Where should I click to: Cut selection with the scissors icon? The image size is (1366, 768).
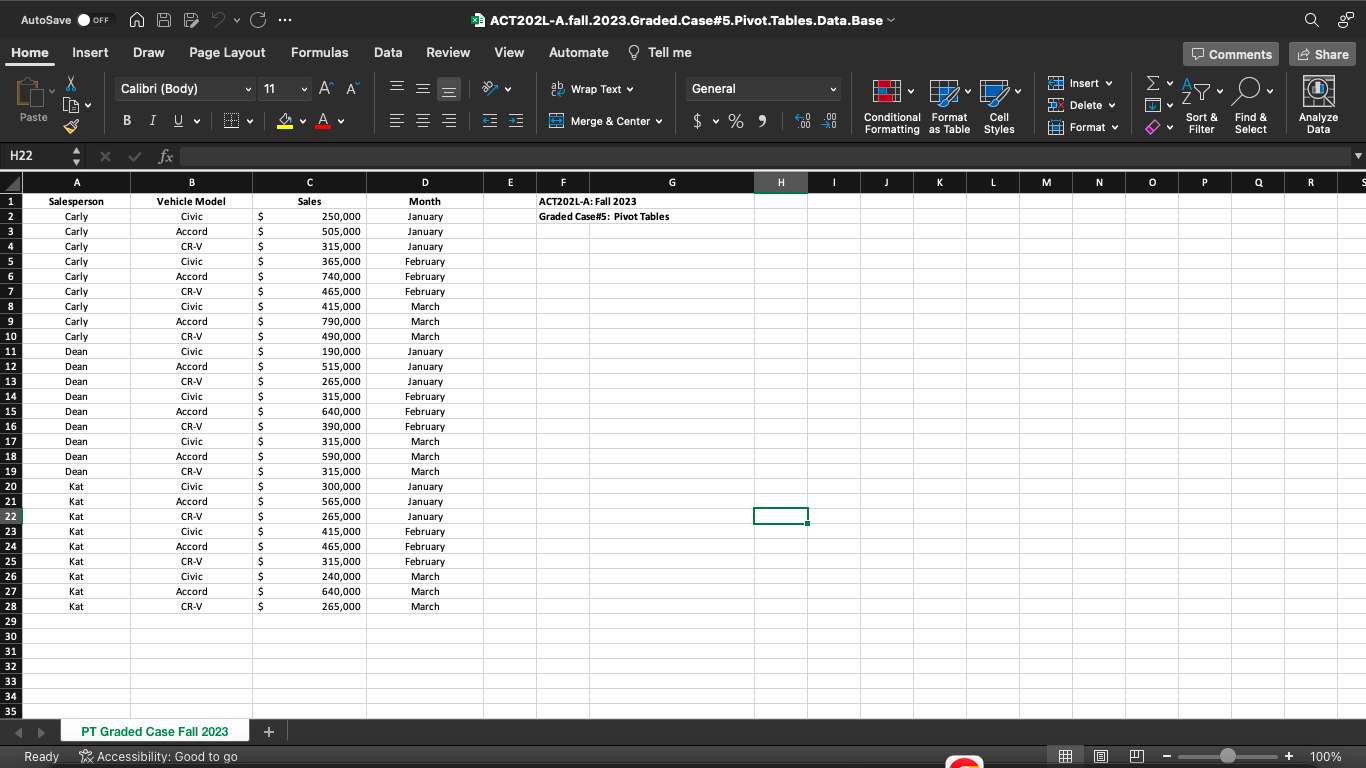coord(71,86)
